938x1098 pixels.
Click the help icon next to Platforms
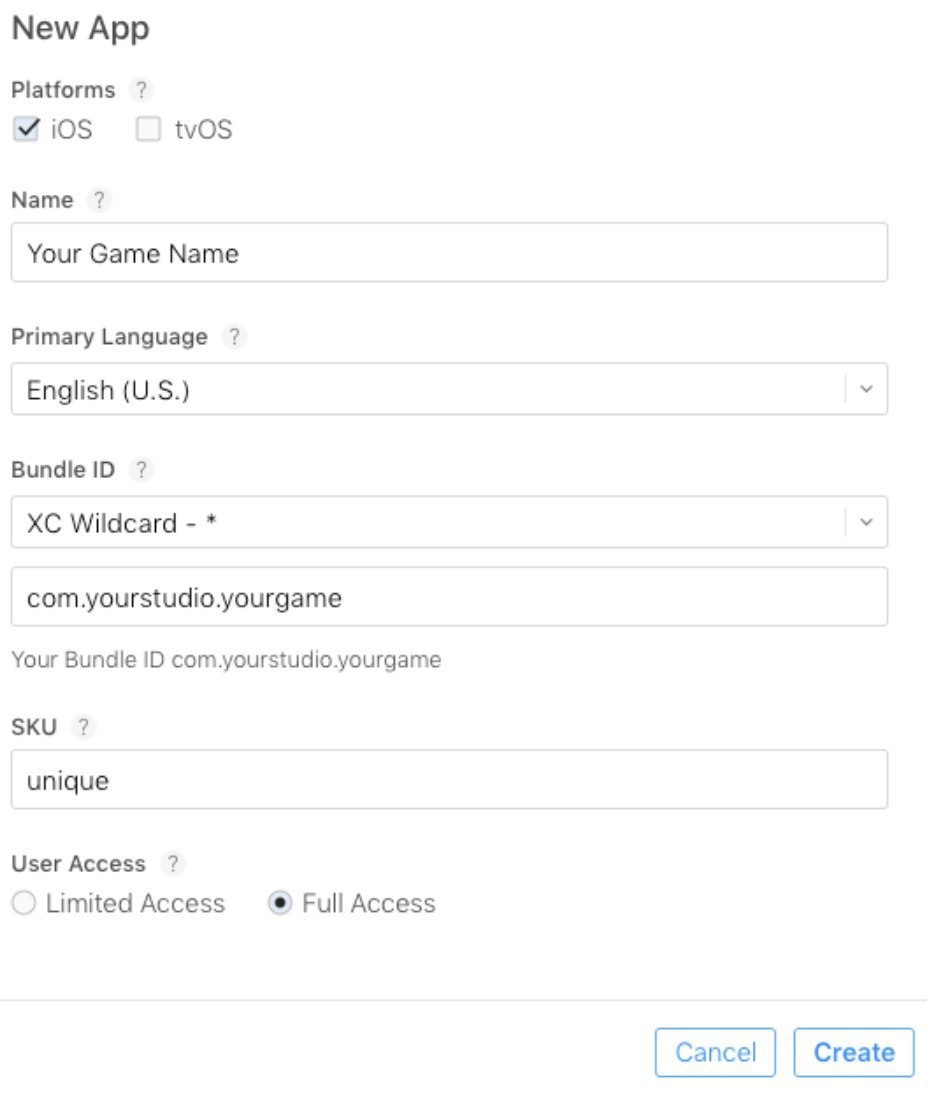(x=143, y=90)
